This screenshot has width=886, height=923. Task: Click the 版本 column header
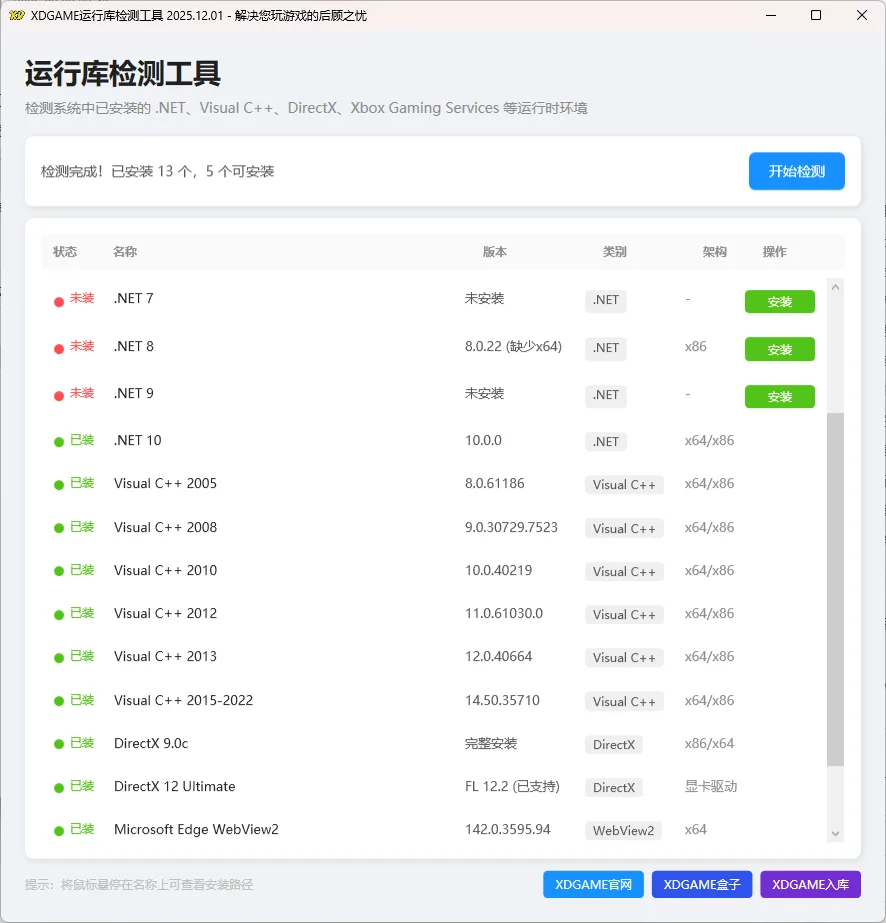click(494, 252)
